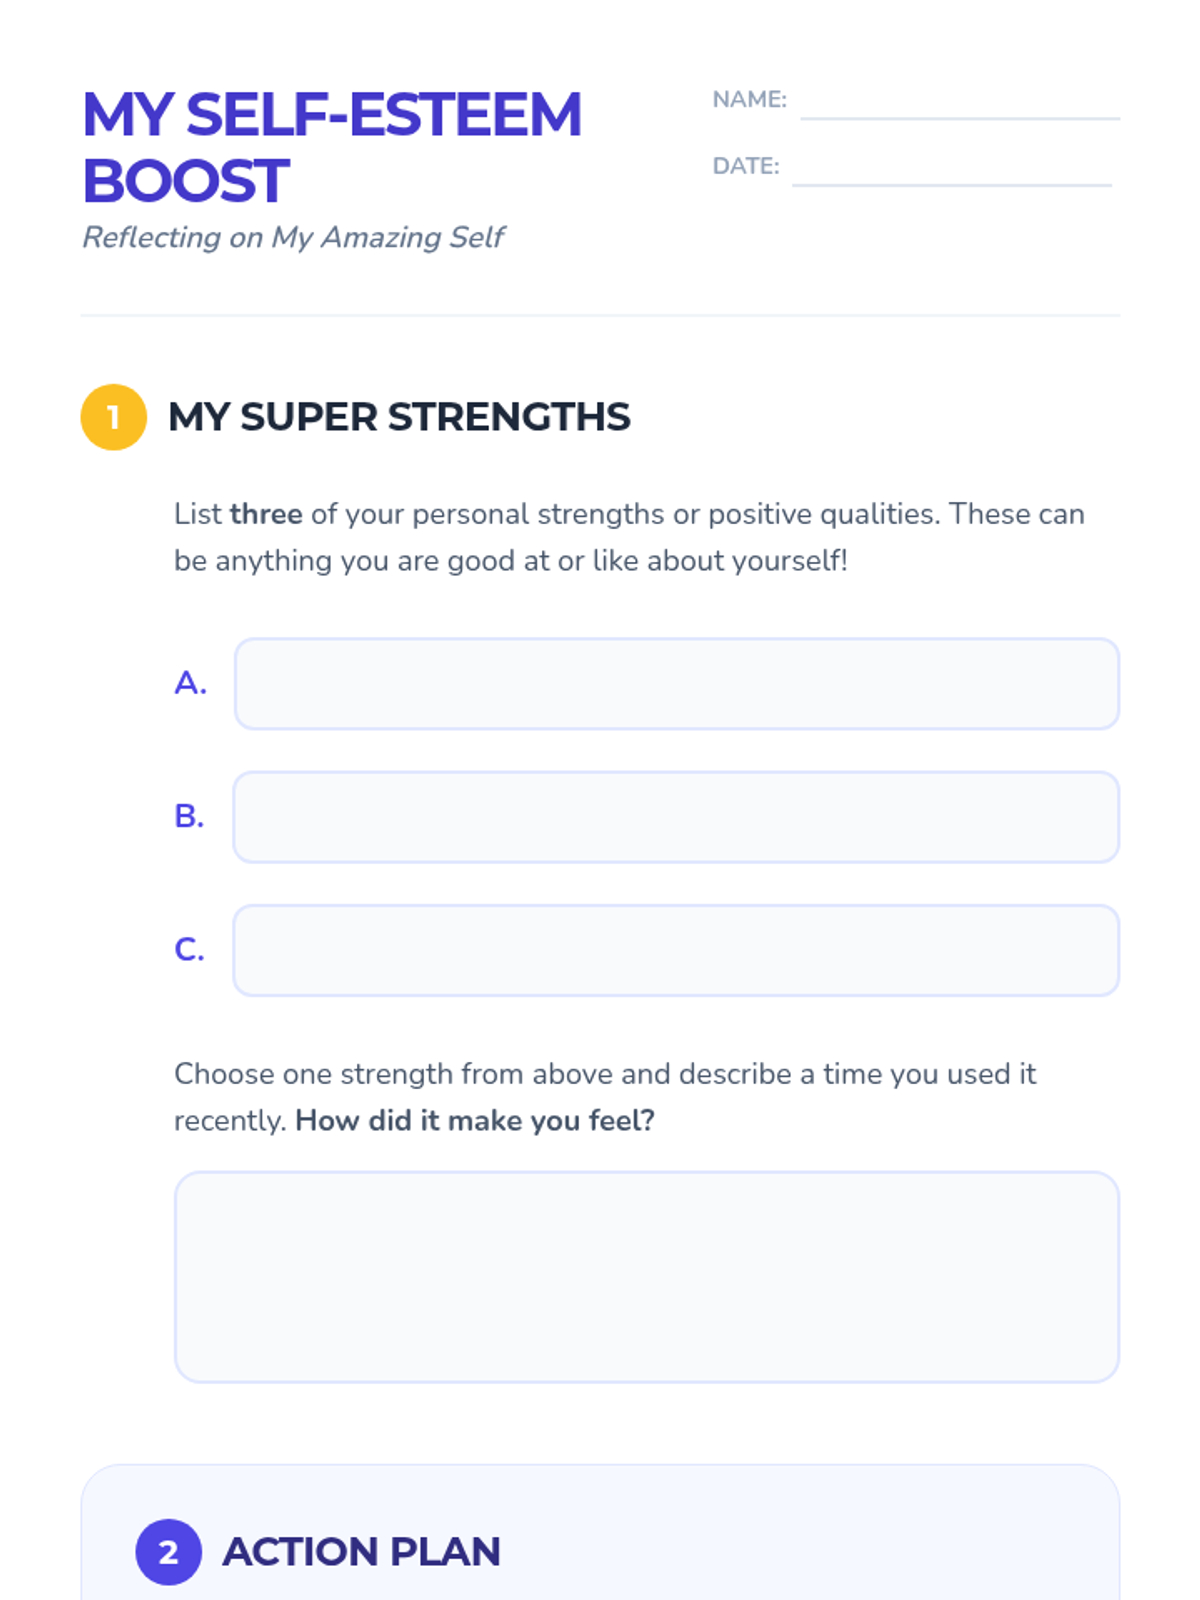1200x1600 pixels.
Task: Click the "B." list label
Action: 189,816
